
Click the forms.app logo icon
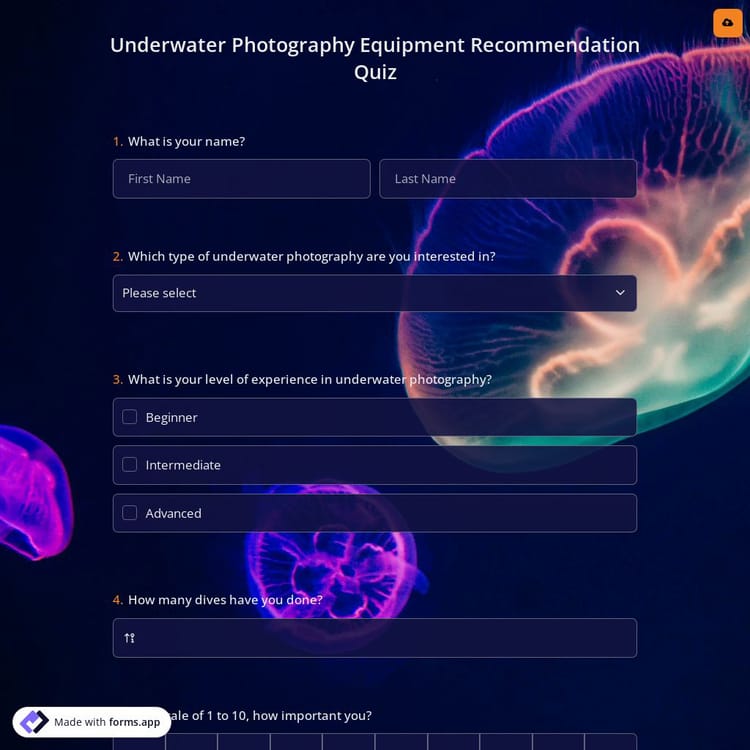pos(34,722)
